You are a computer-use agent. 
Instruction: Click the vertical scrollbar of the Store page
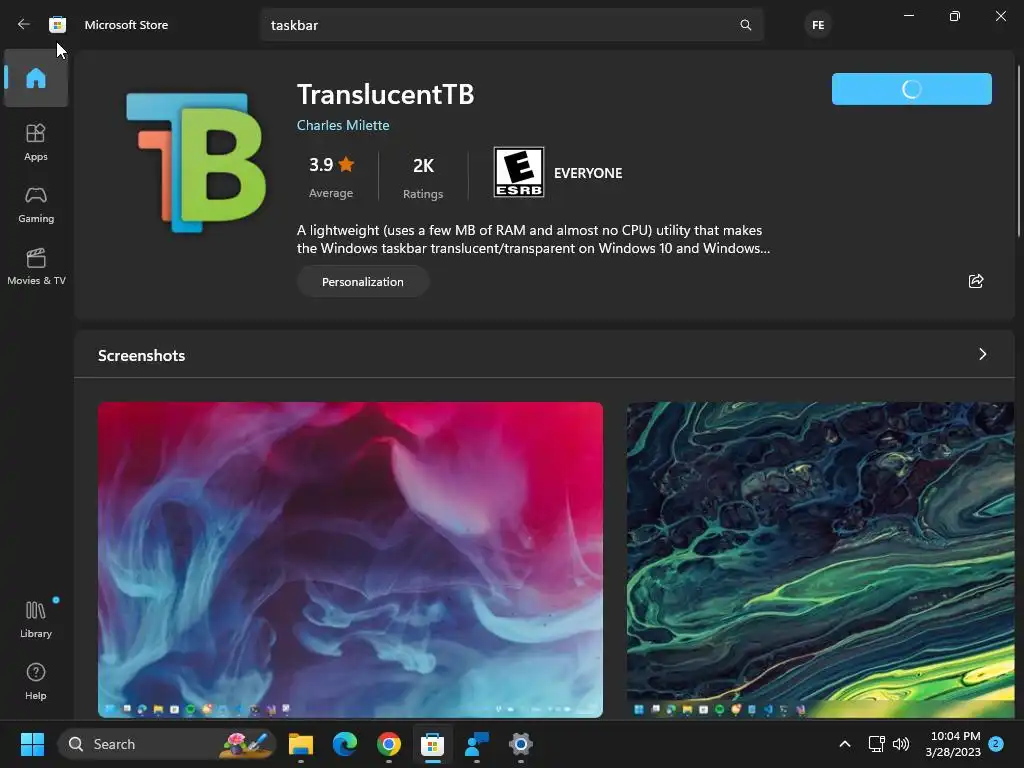point(1019,150)
